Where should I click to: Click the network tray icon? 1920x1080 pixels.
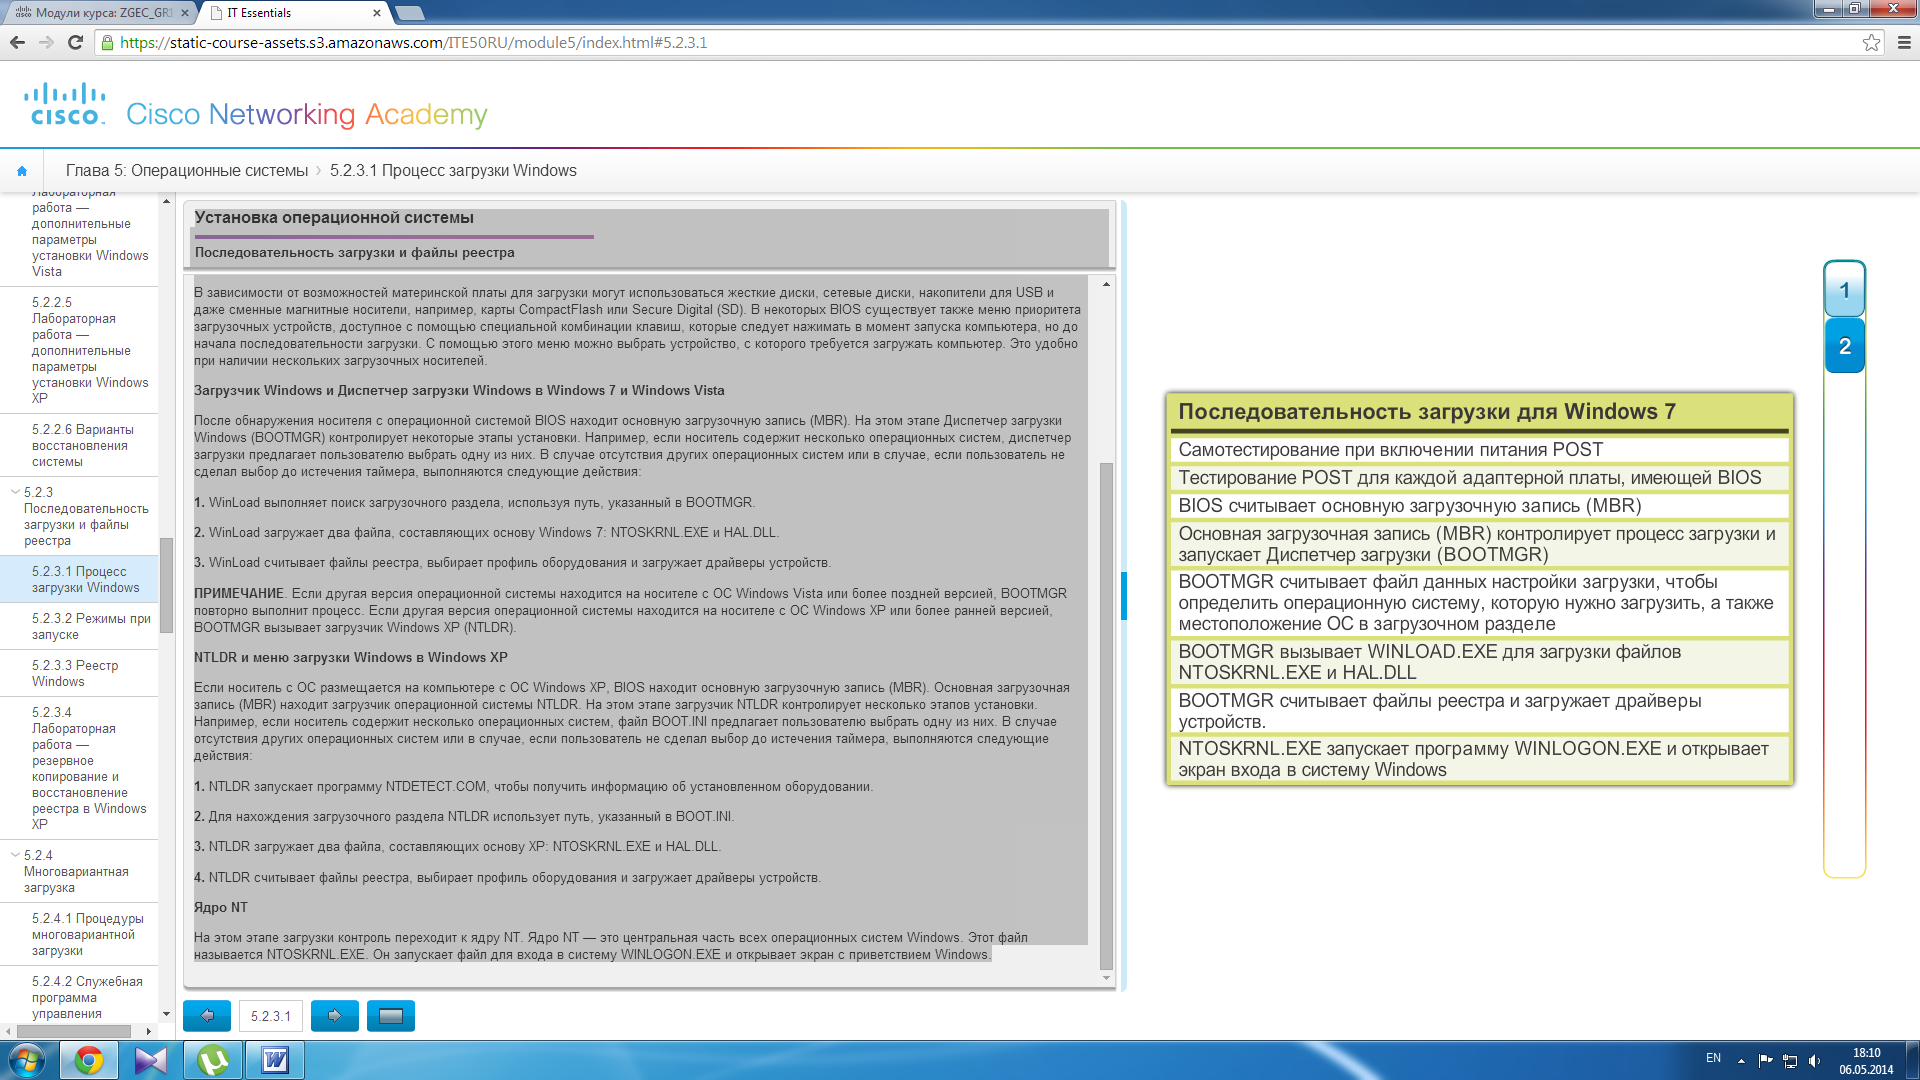point(1790,1061)
